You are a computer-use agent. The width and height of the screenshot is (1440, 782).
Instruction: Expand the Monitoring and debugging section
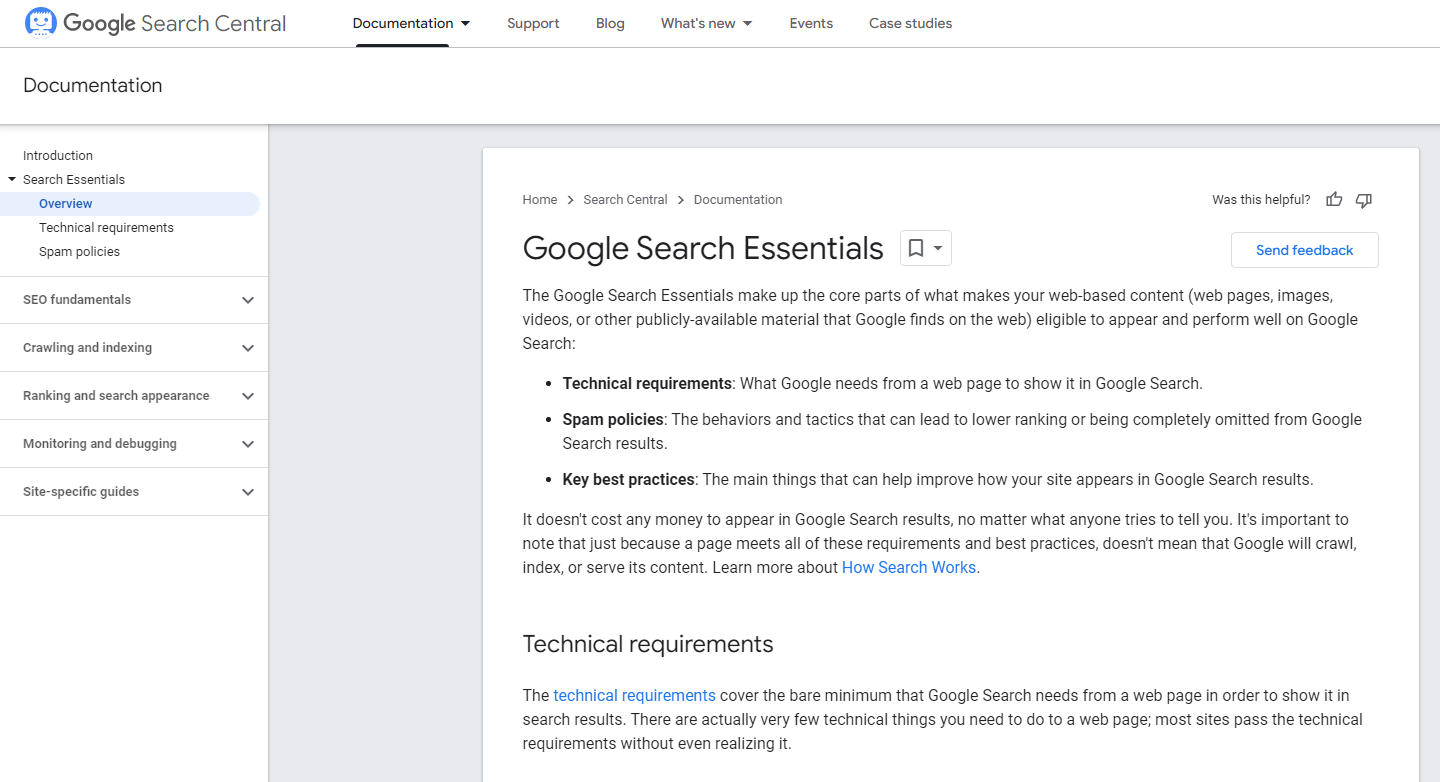pos(248,444)
